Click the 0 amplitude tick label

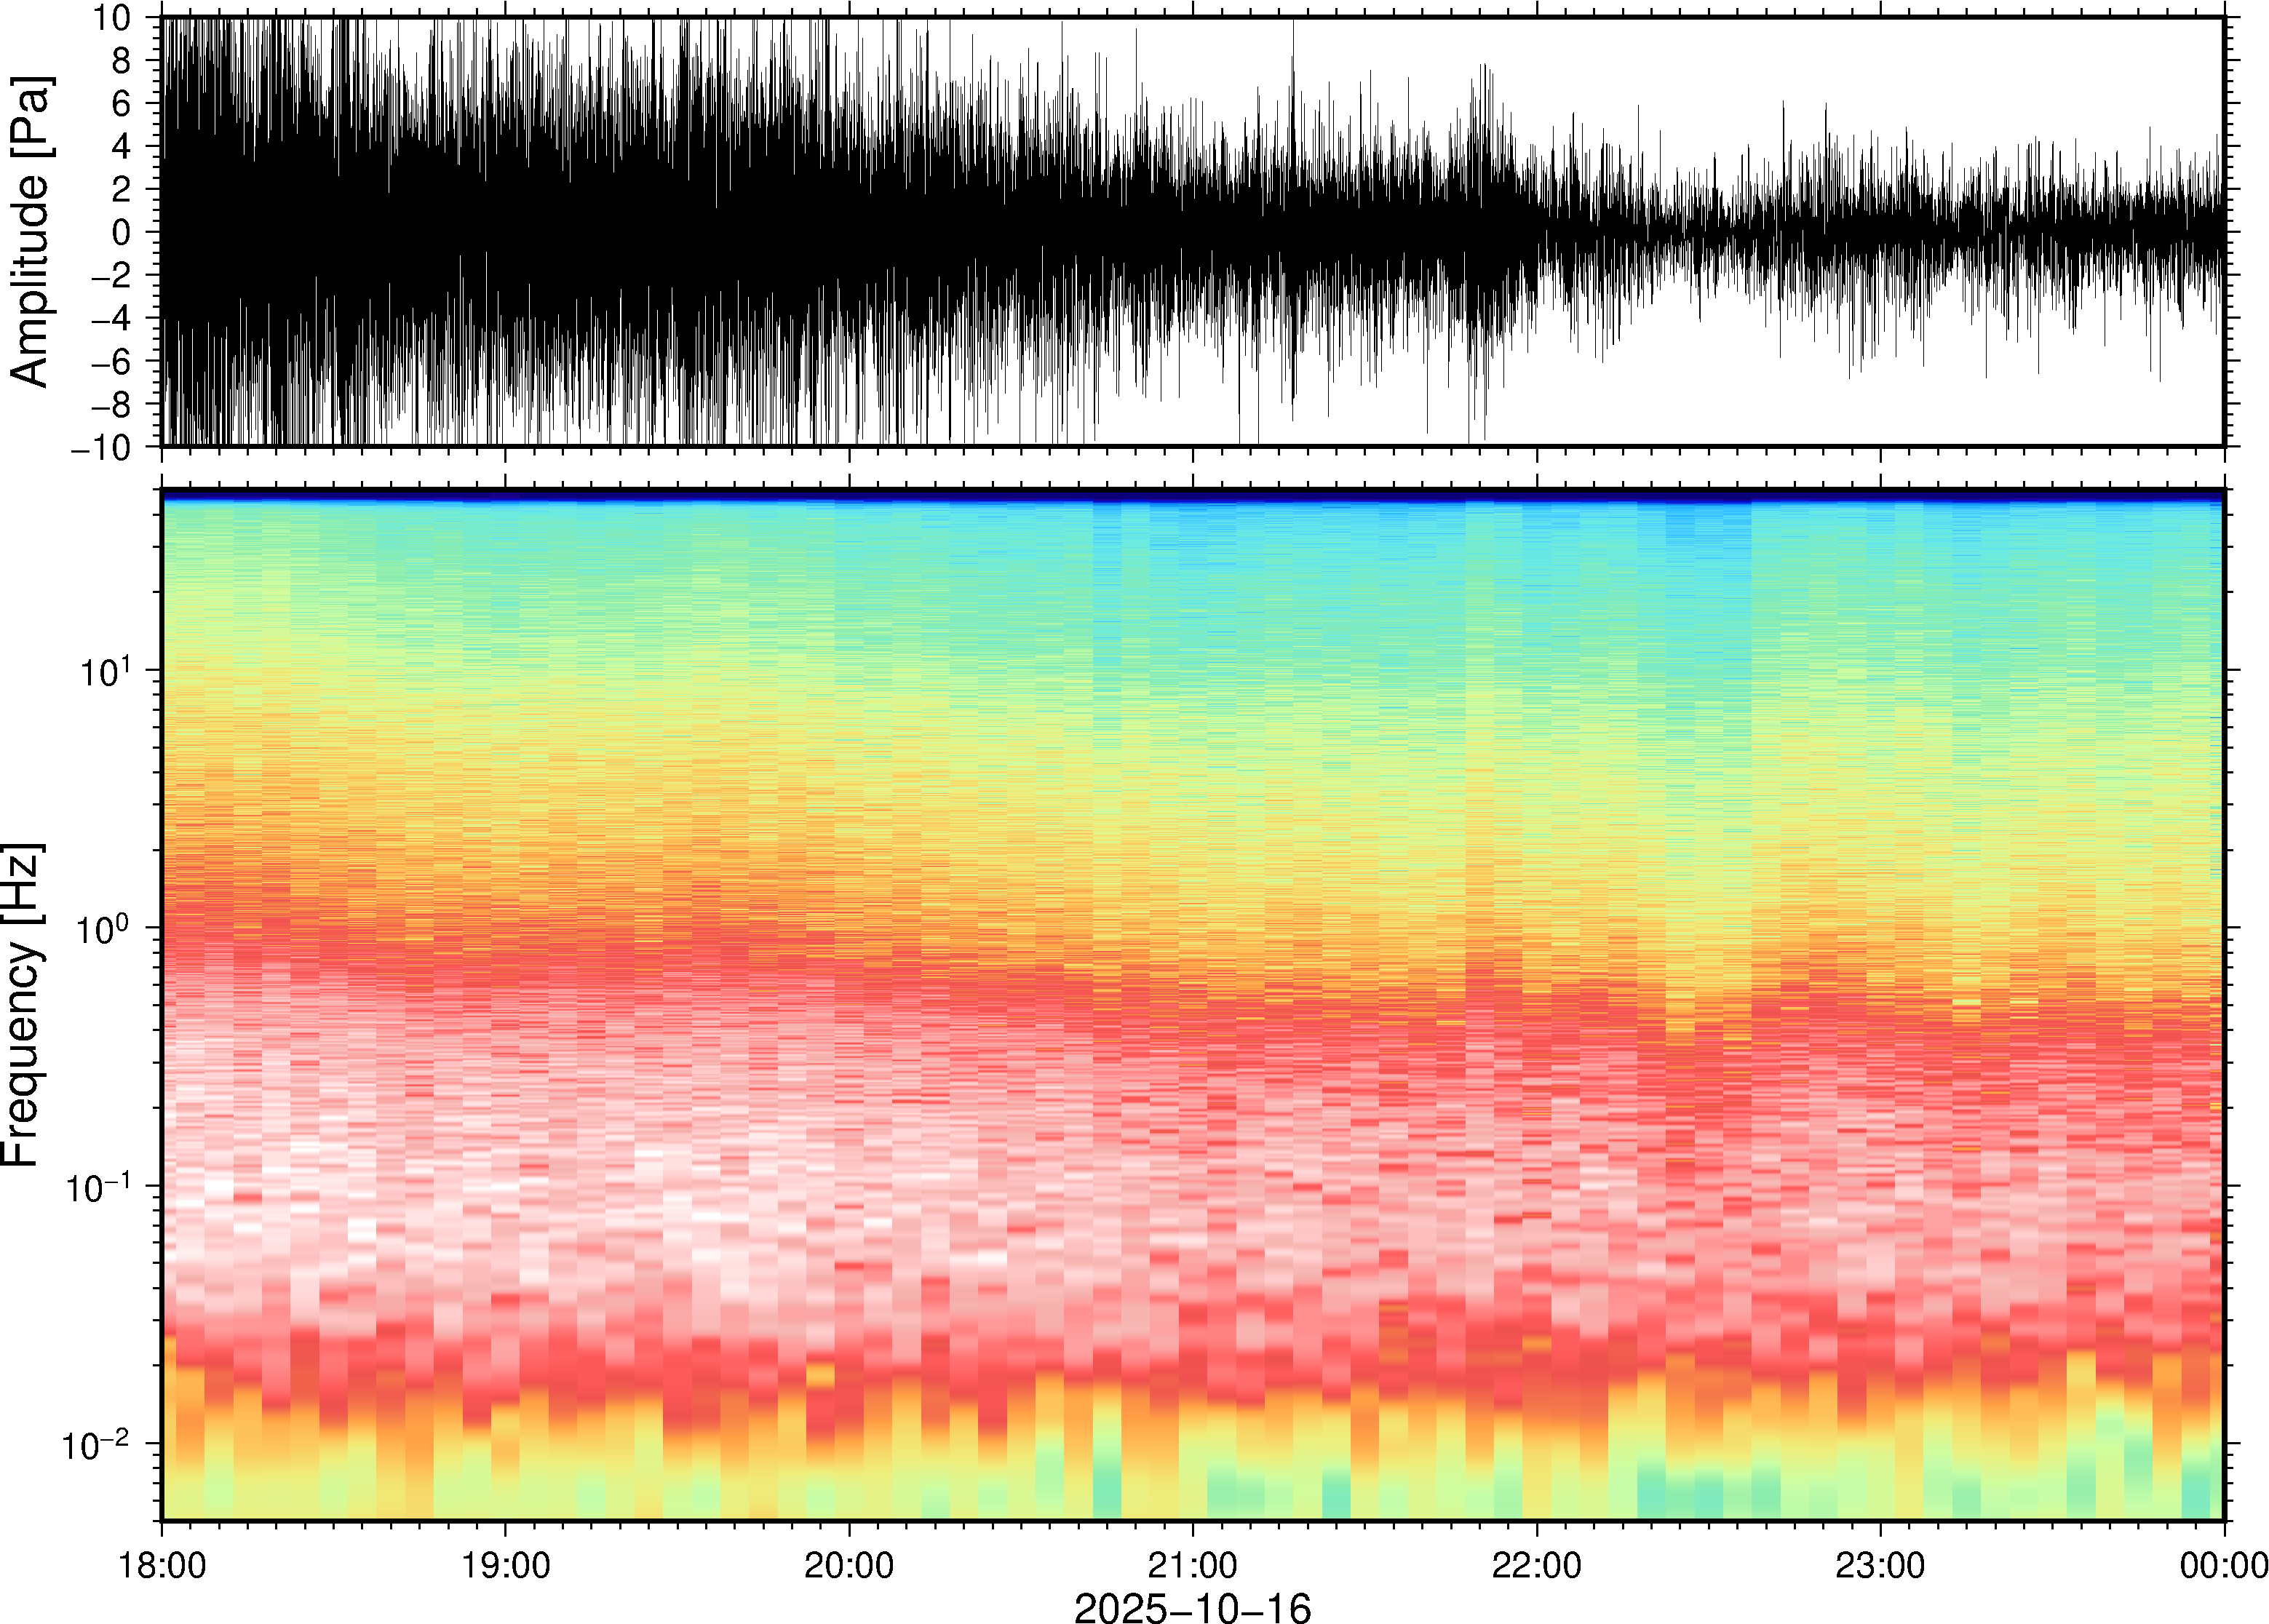121,232
